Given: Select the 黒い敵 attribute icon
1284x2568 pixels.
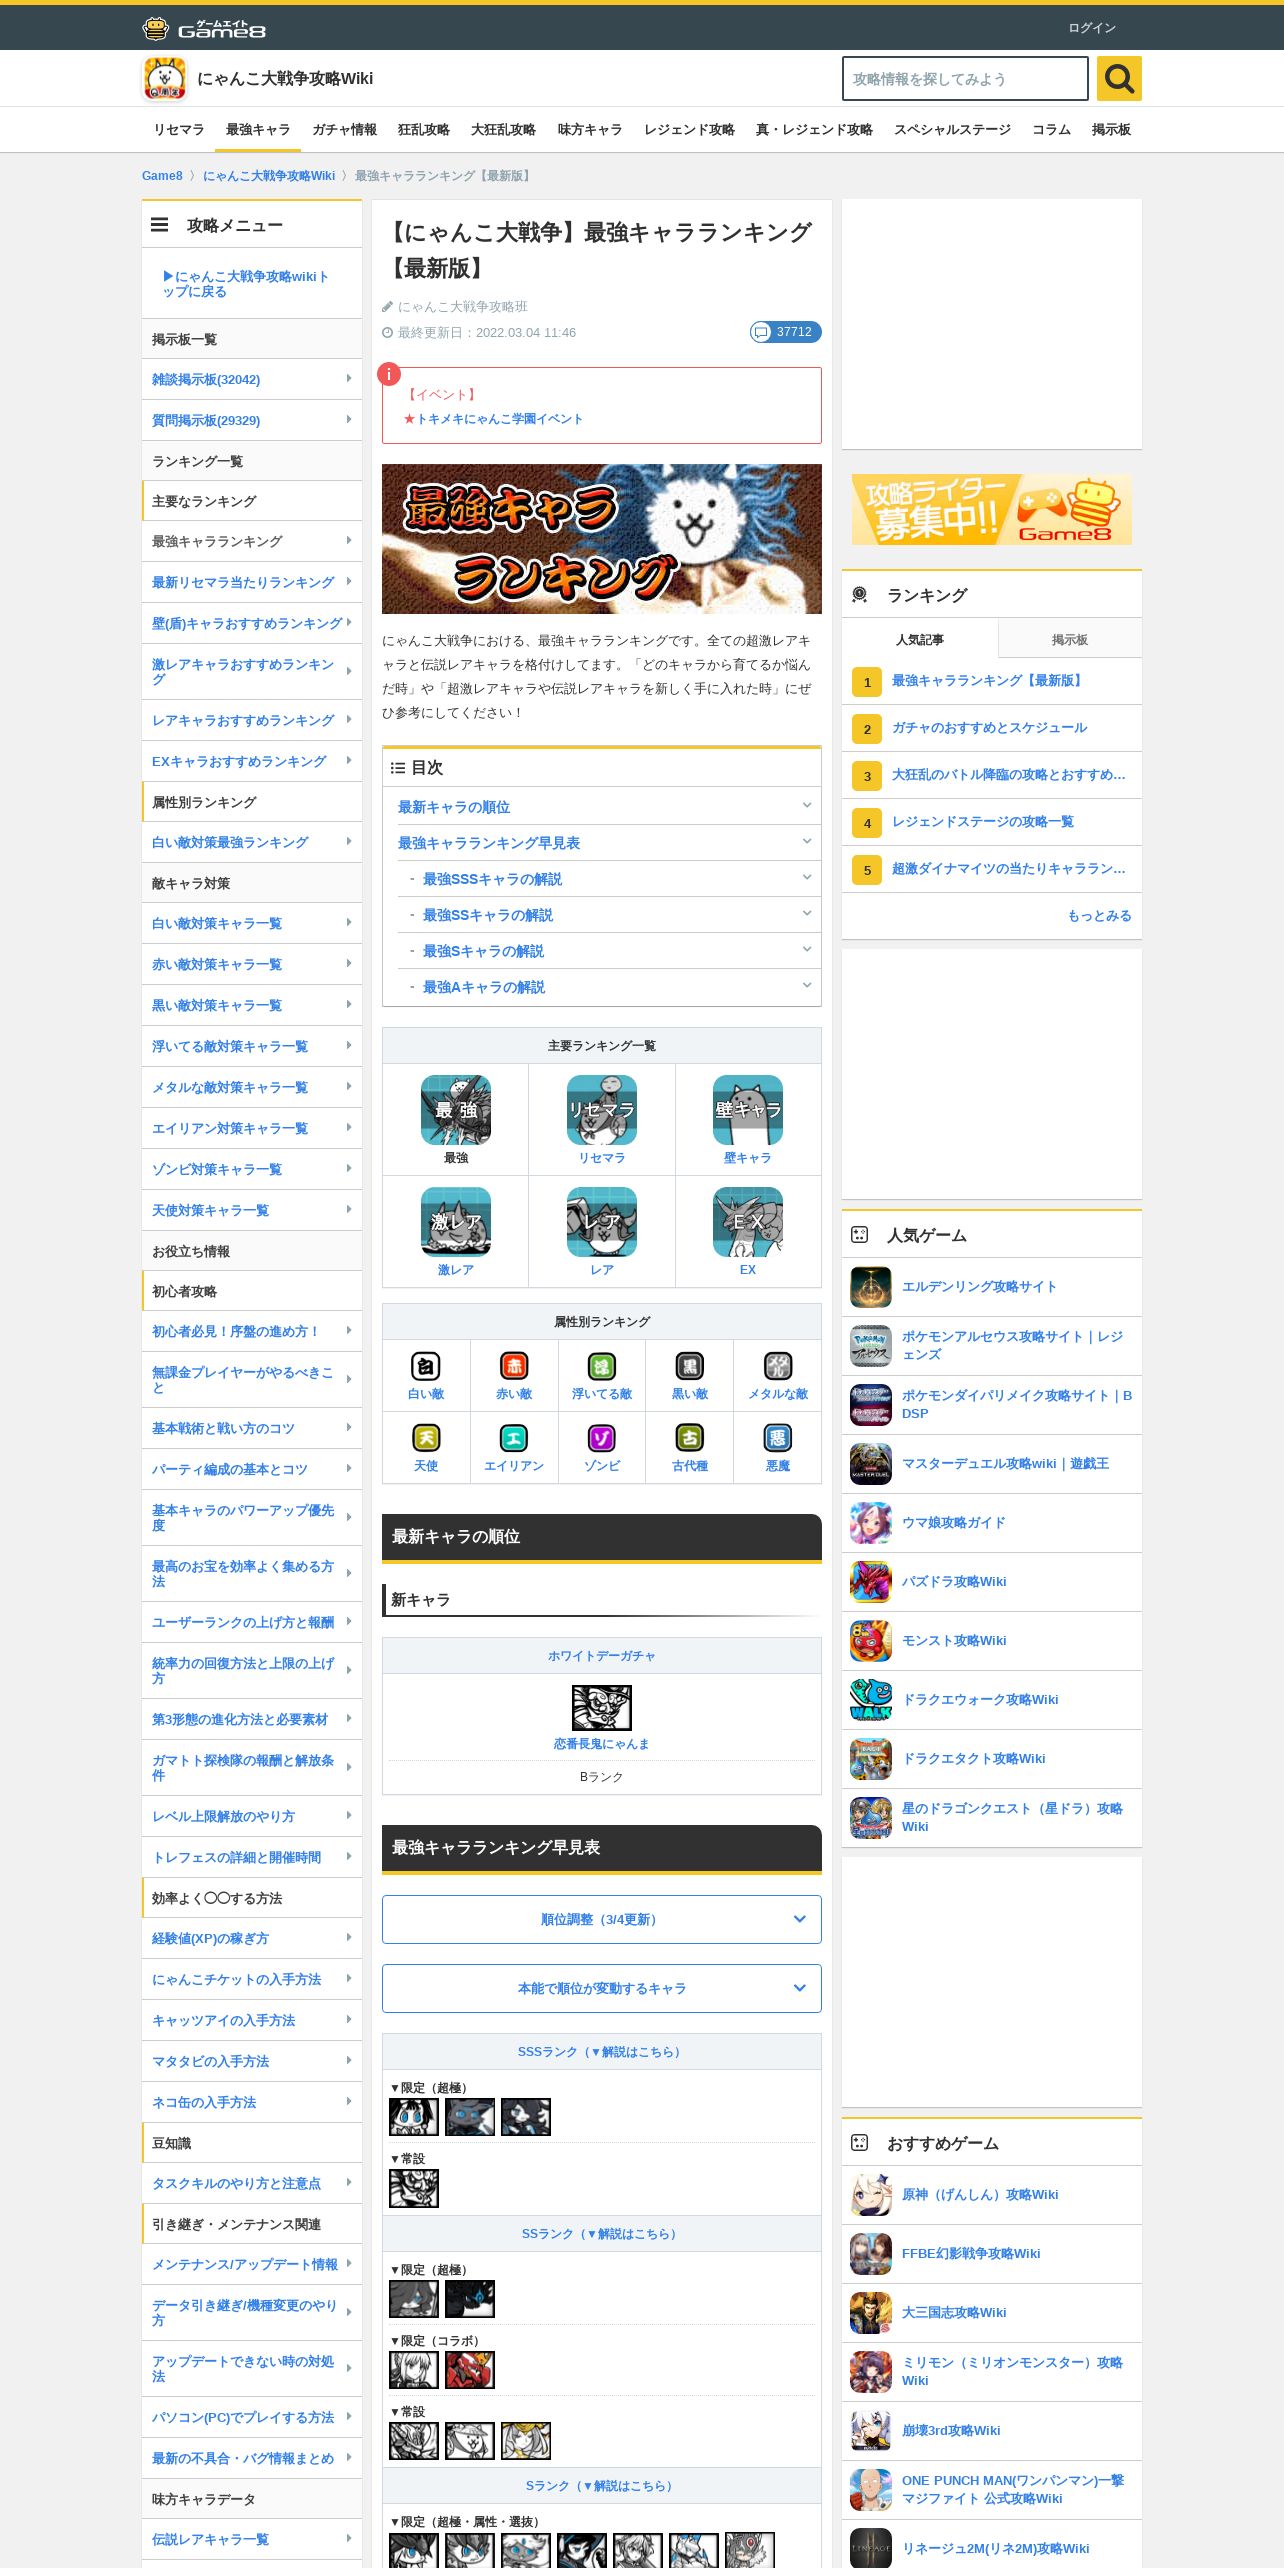Looking at the screenshot, I should tap(690, 1366).
